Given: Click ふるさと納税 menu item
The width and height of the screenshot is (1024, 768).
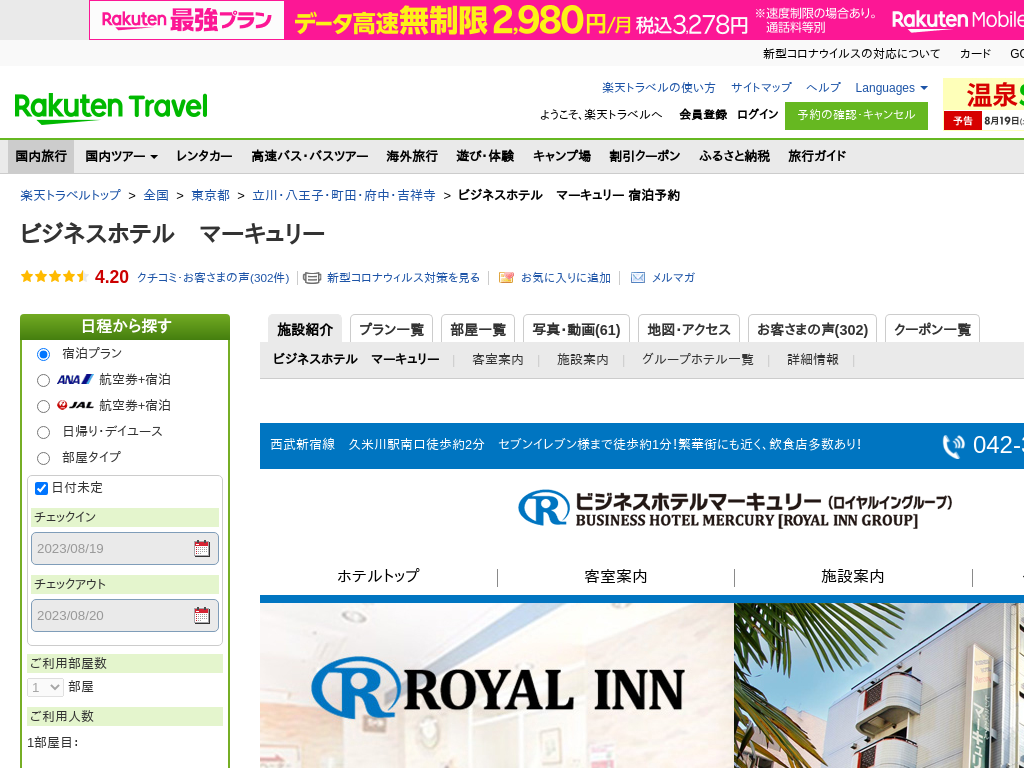Looking at the screenshot, I should [734, 156].
